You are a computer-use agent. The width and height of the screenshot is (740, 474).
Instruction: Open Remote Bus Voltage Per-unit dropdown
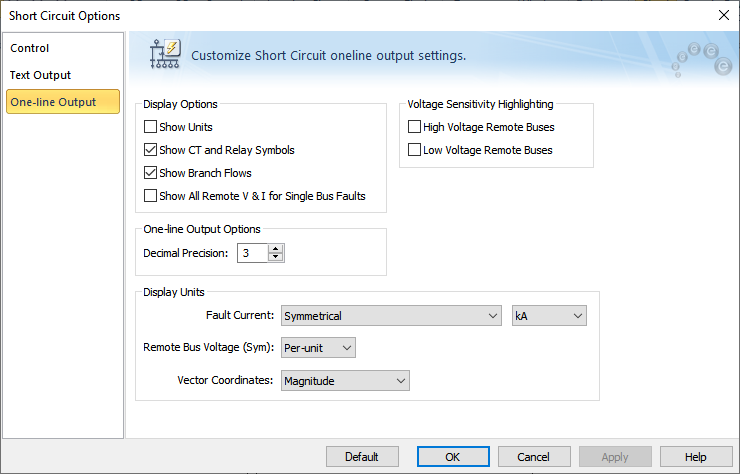[318, 347]
